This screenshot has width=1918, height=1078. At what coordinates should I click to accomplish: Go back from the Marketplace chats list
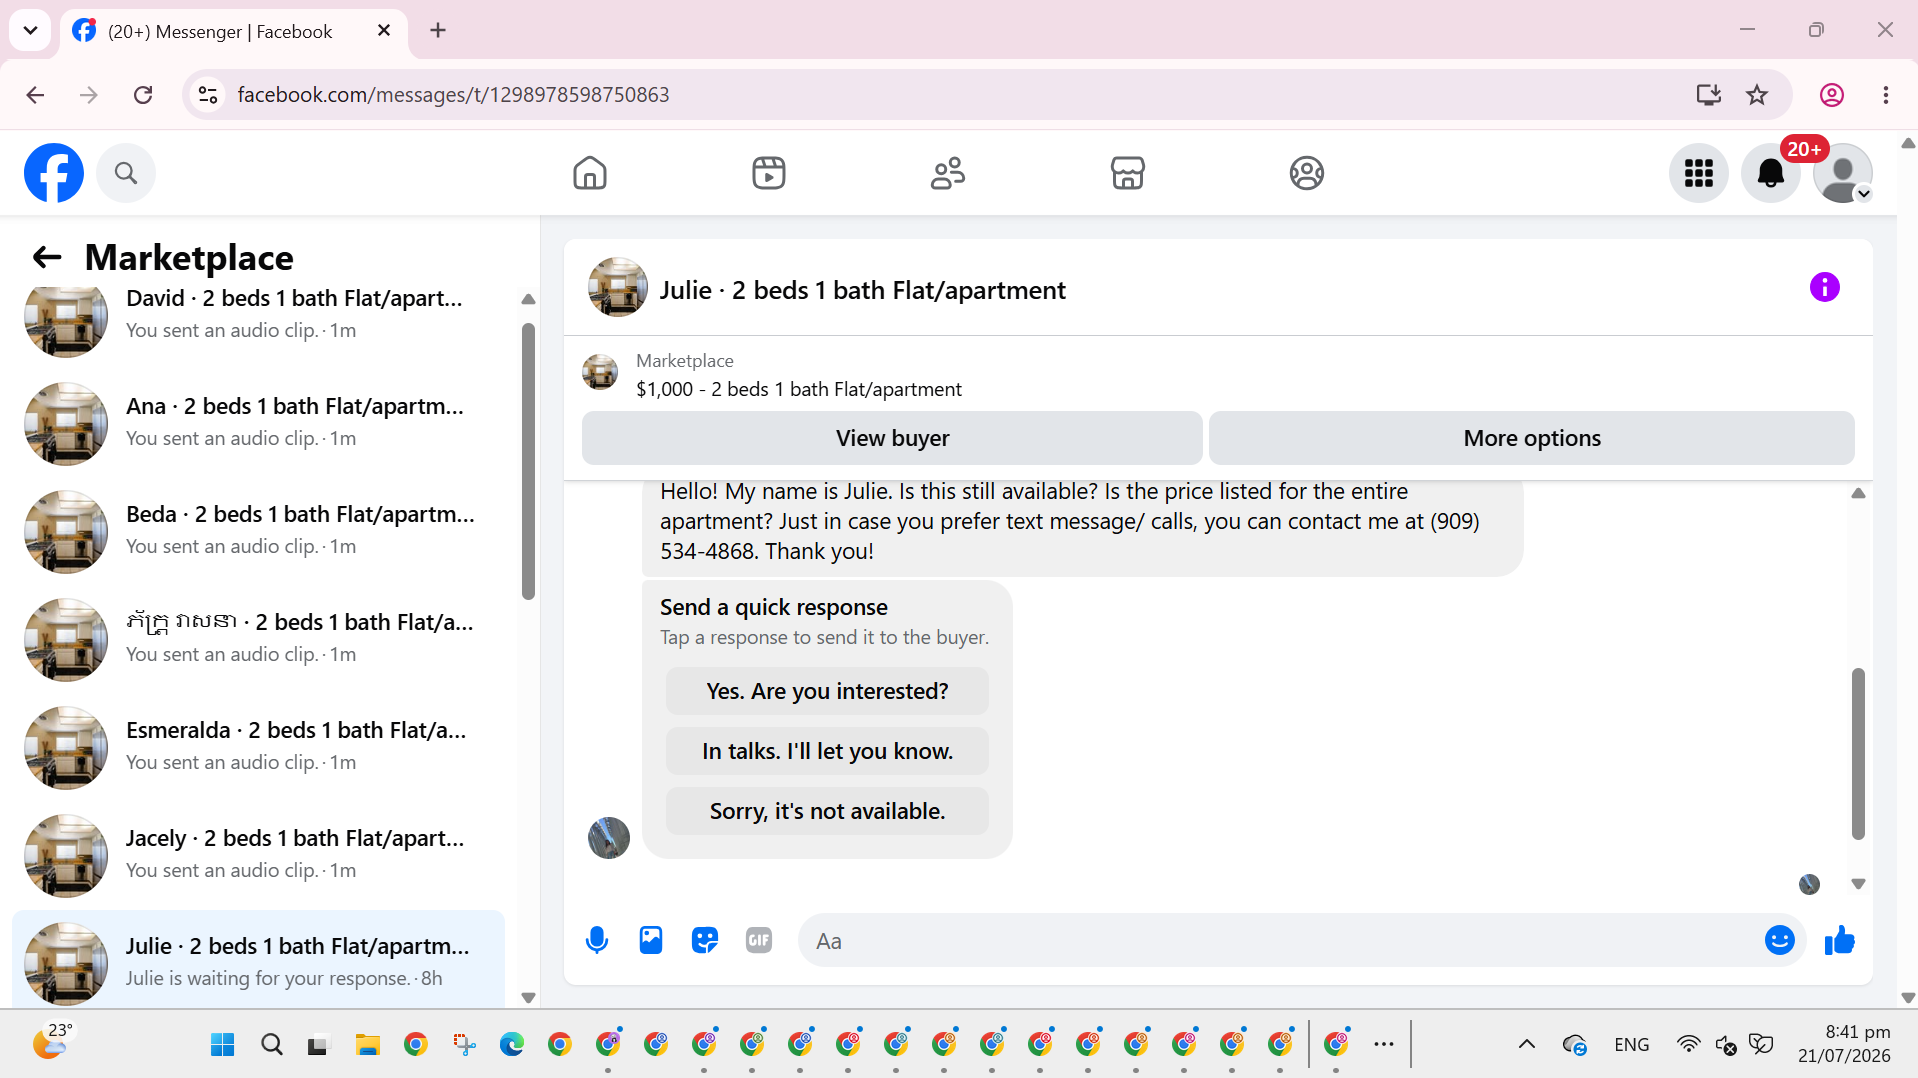[x=47, y=257]
